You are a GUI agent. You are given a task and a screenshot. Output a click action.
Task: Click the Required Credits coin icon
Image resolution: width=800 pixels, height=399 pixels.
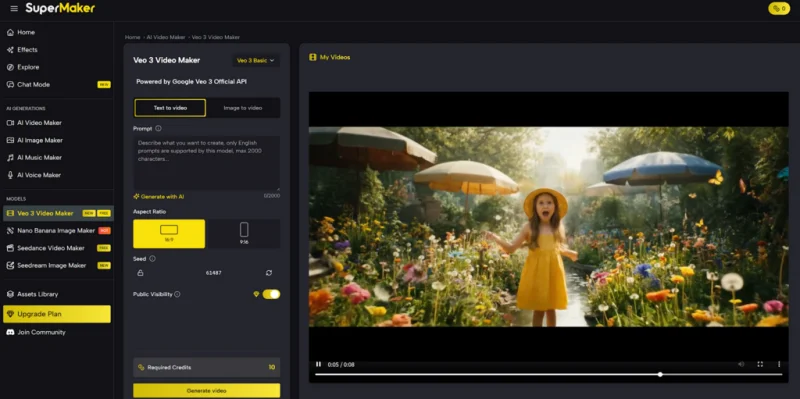pos(141,367)
